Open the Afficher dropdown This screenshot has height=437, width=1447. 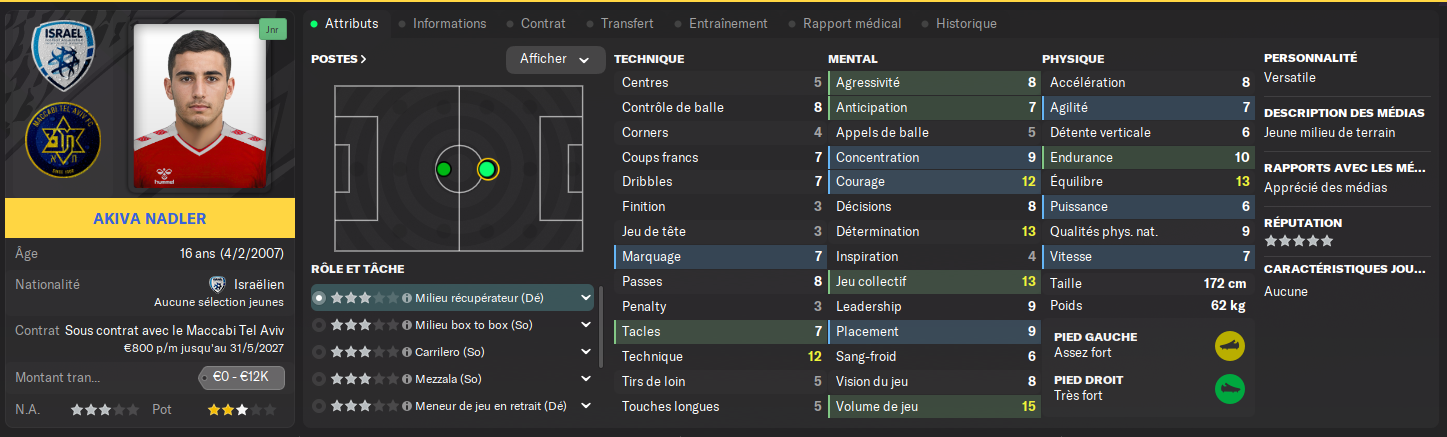click(x=555, y=60)
